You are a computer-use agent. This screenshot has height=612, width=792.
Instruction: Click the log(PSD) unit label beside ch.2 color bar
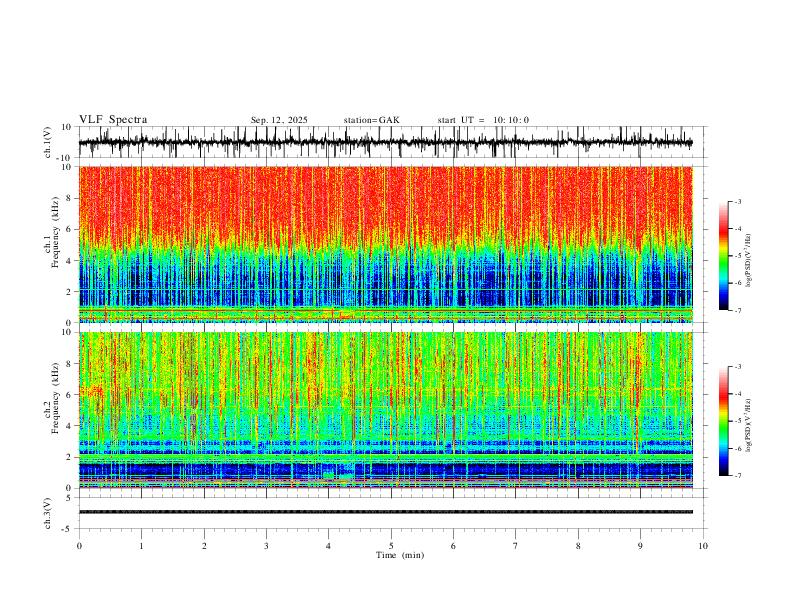tap(748, 425)
